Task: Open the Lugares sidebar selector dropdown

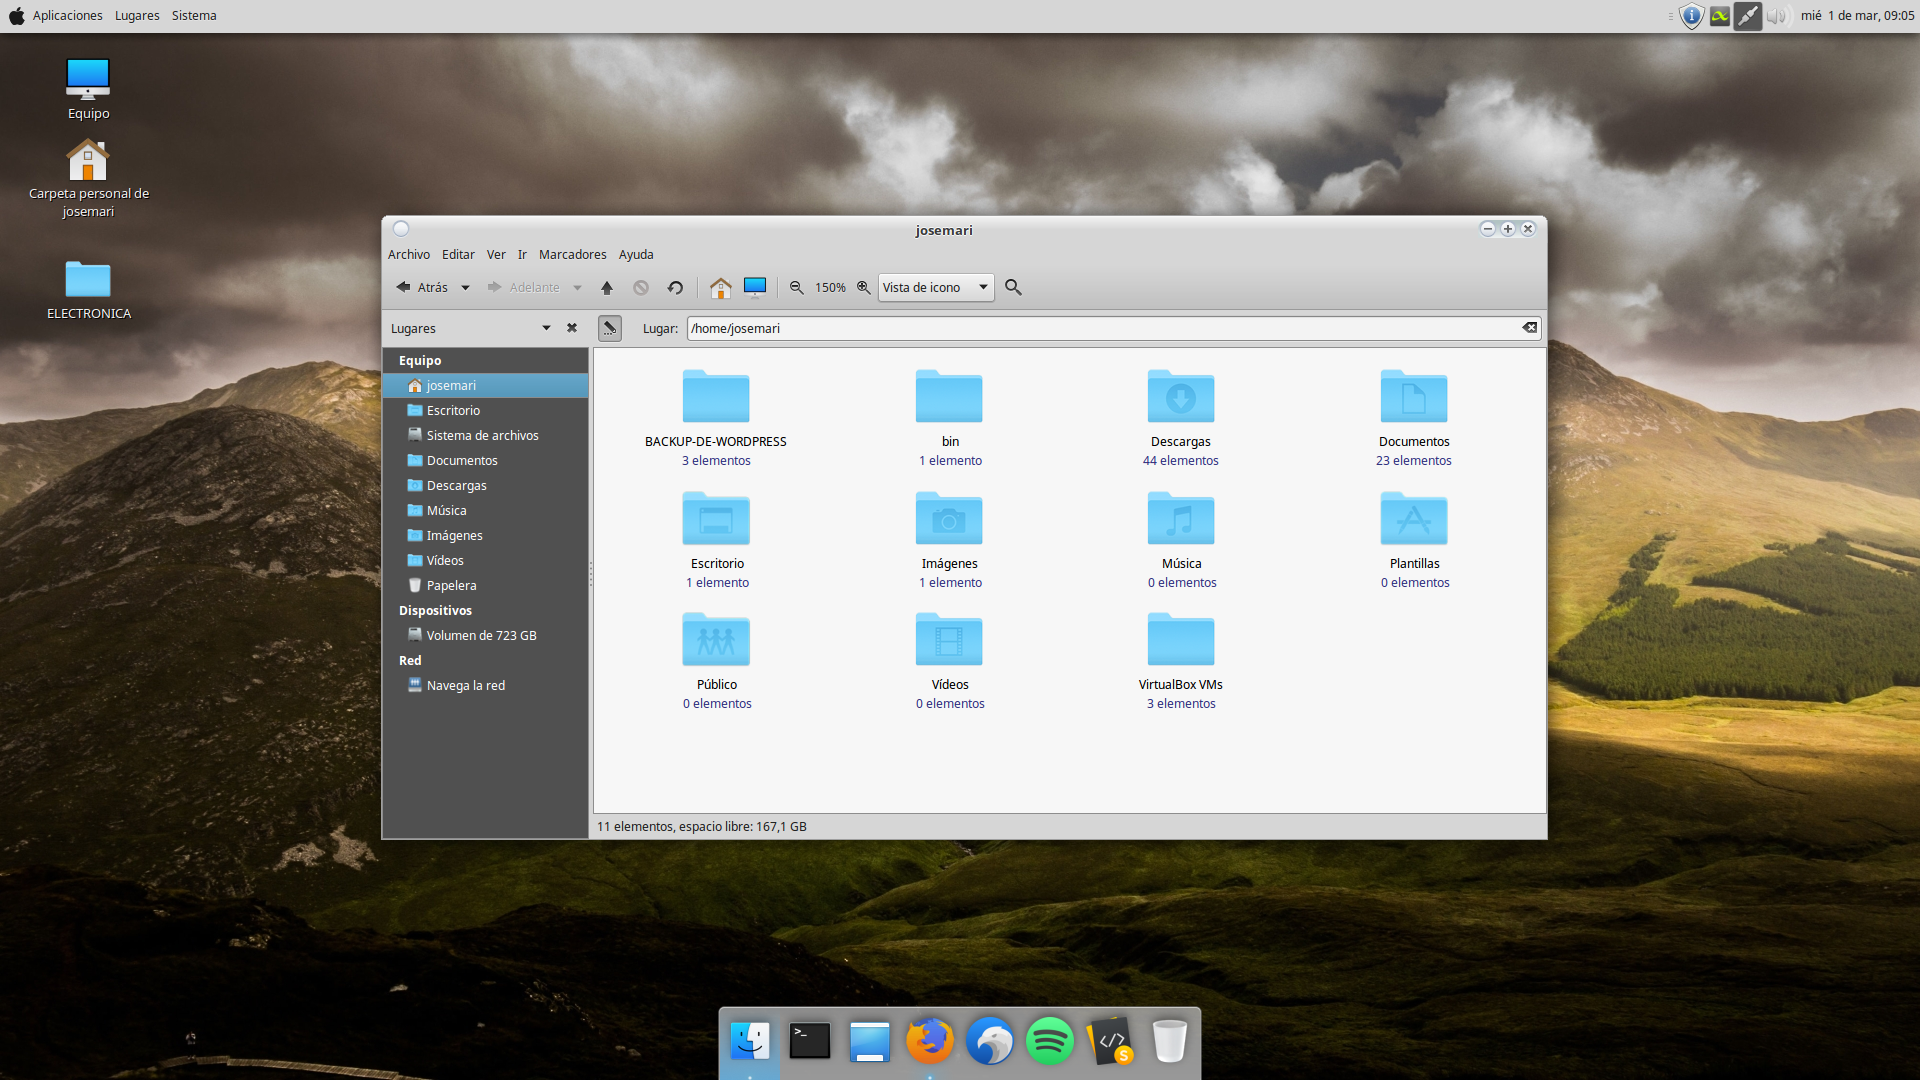Action: click(x=546, y=328)
